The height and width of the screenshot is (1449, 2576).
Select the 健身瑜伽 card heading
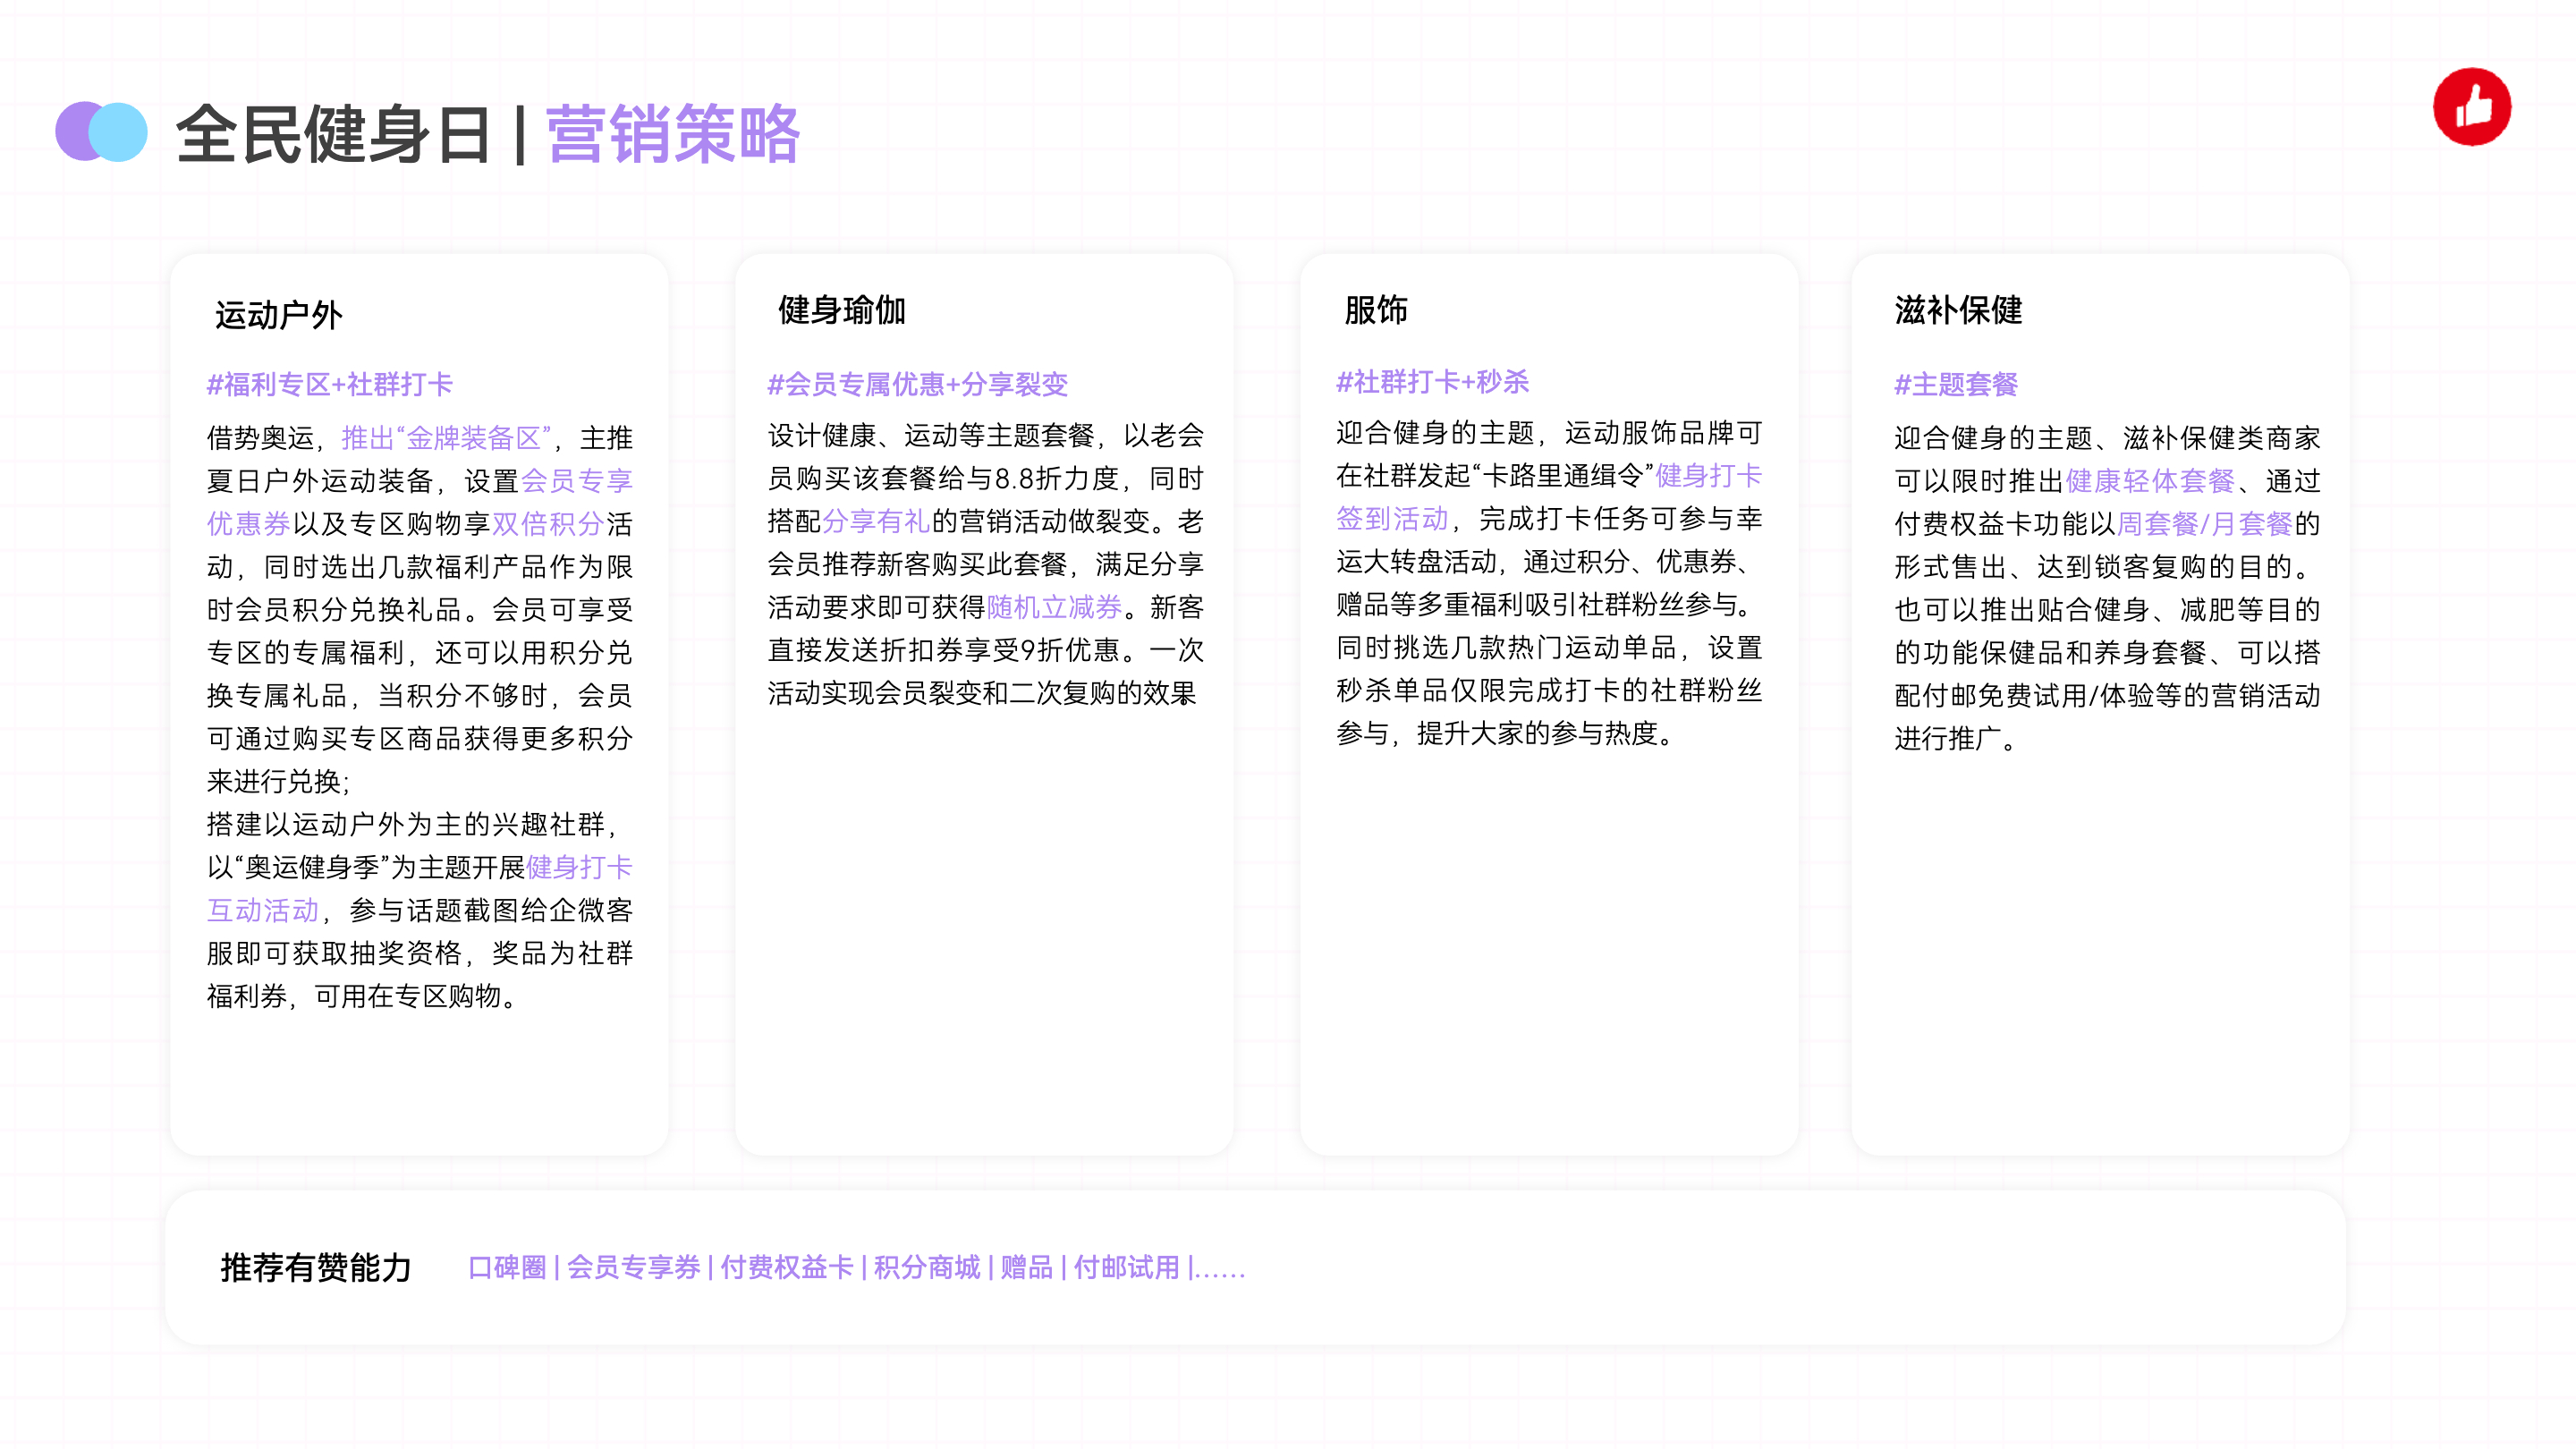click(x=841, y=310)
